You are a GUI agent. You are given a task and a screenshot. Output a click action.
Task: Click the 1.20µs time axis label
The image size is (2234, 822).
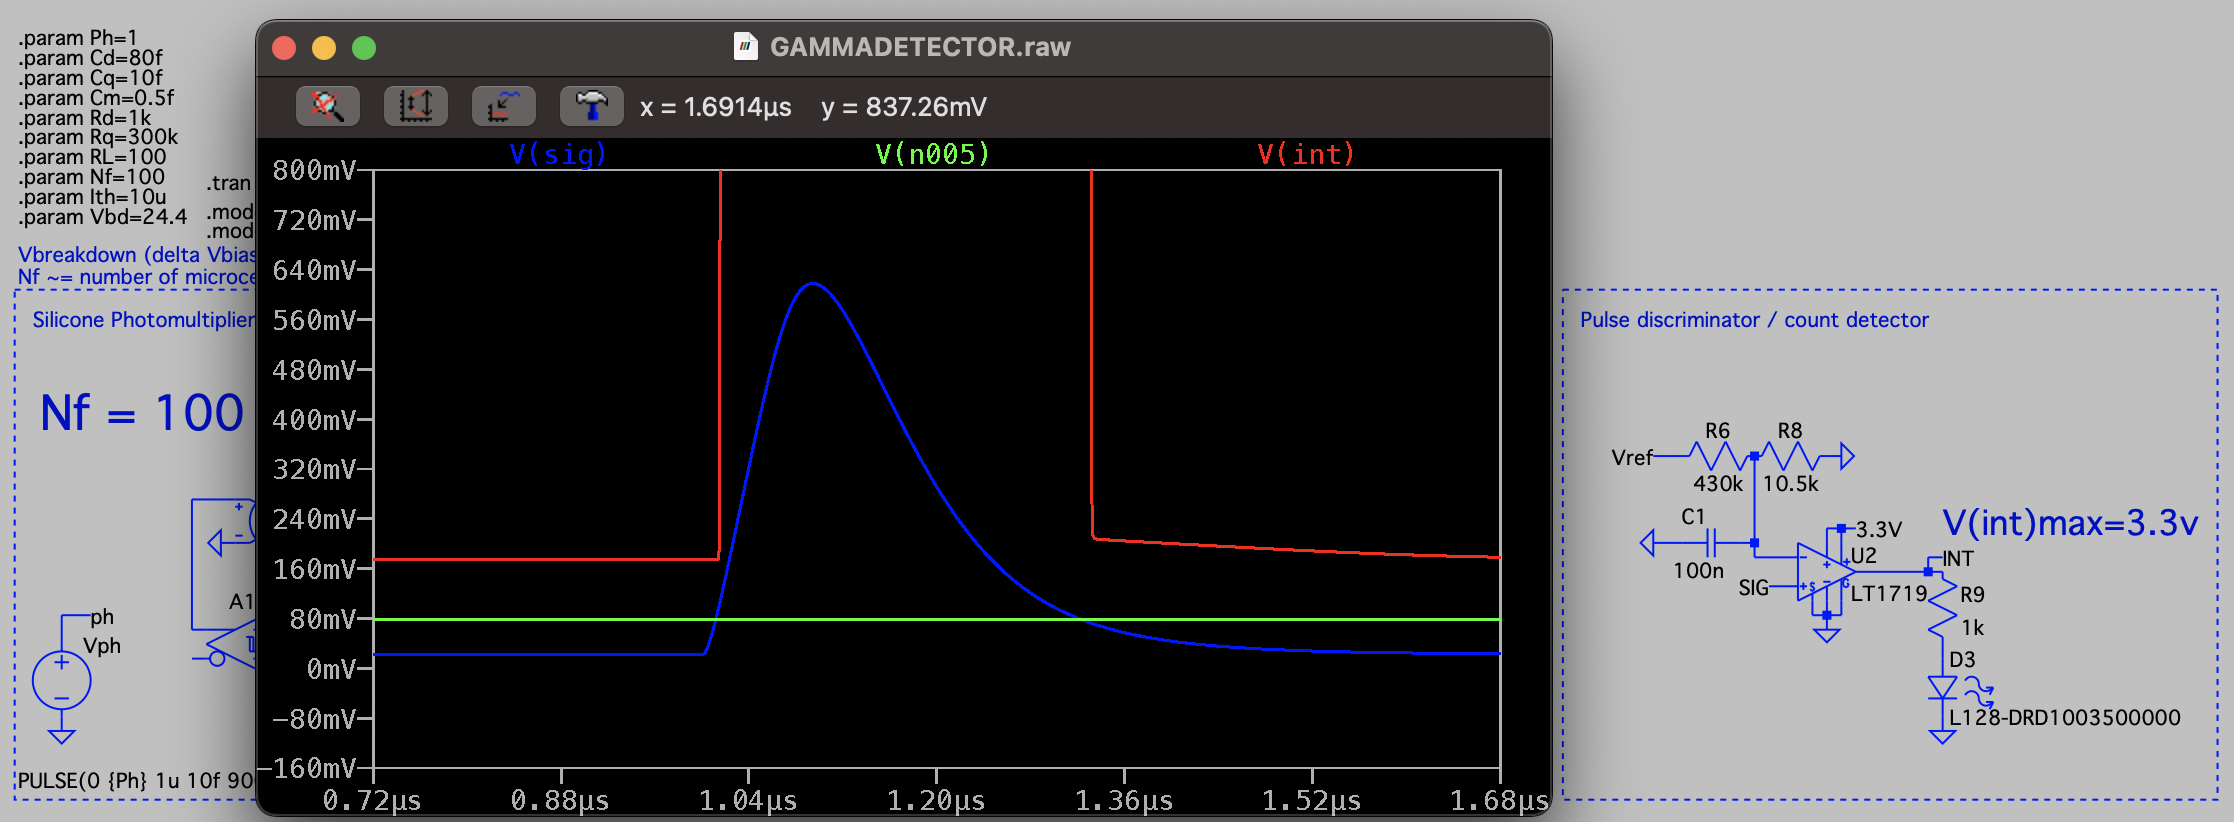pos(936,801)
